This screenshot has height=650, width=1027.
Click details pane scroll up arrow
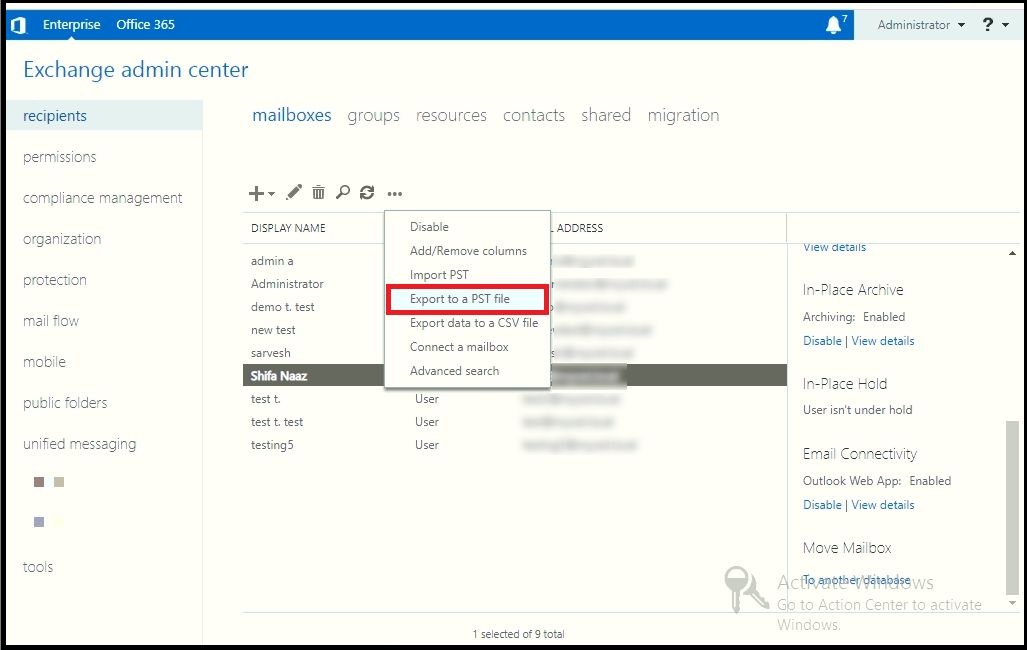coord(1013,253)
